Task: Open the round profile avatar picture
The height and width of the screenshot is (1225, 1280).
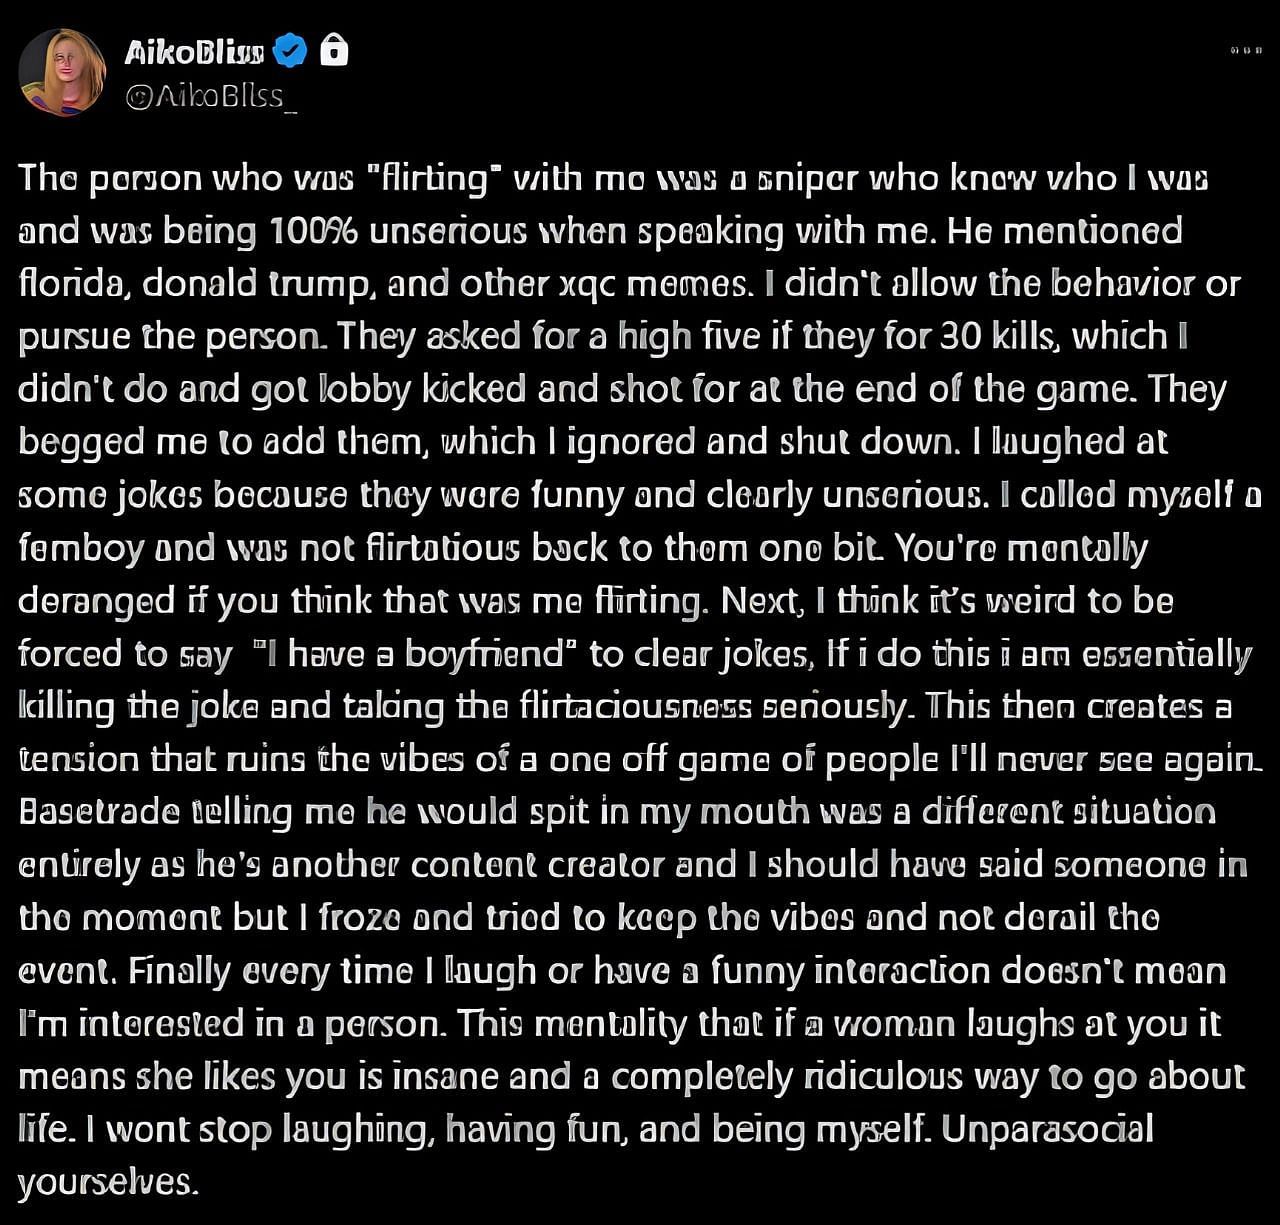Action: coord(62,72)
